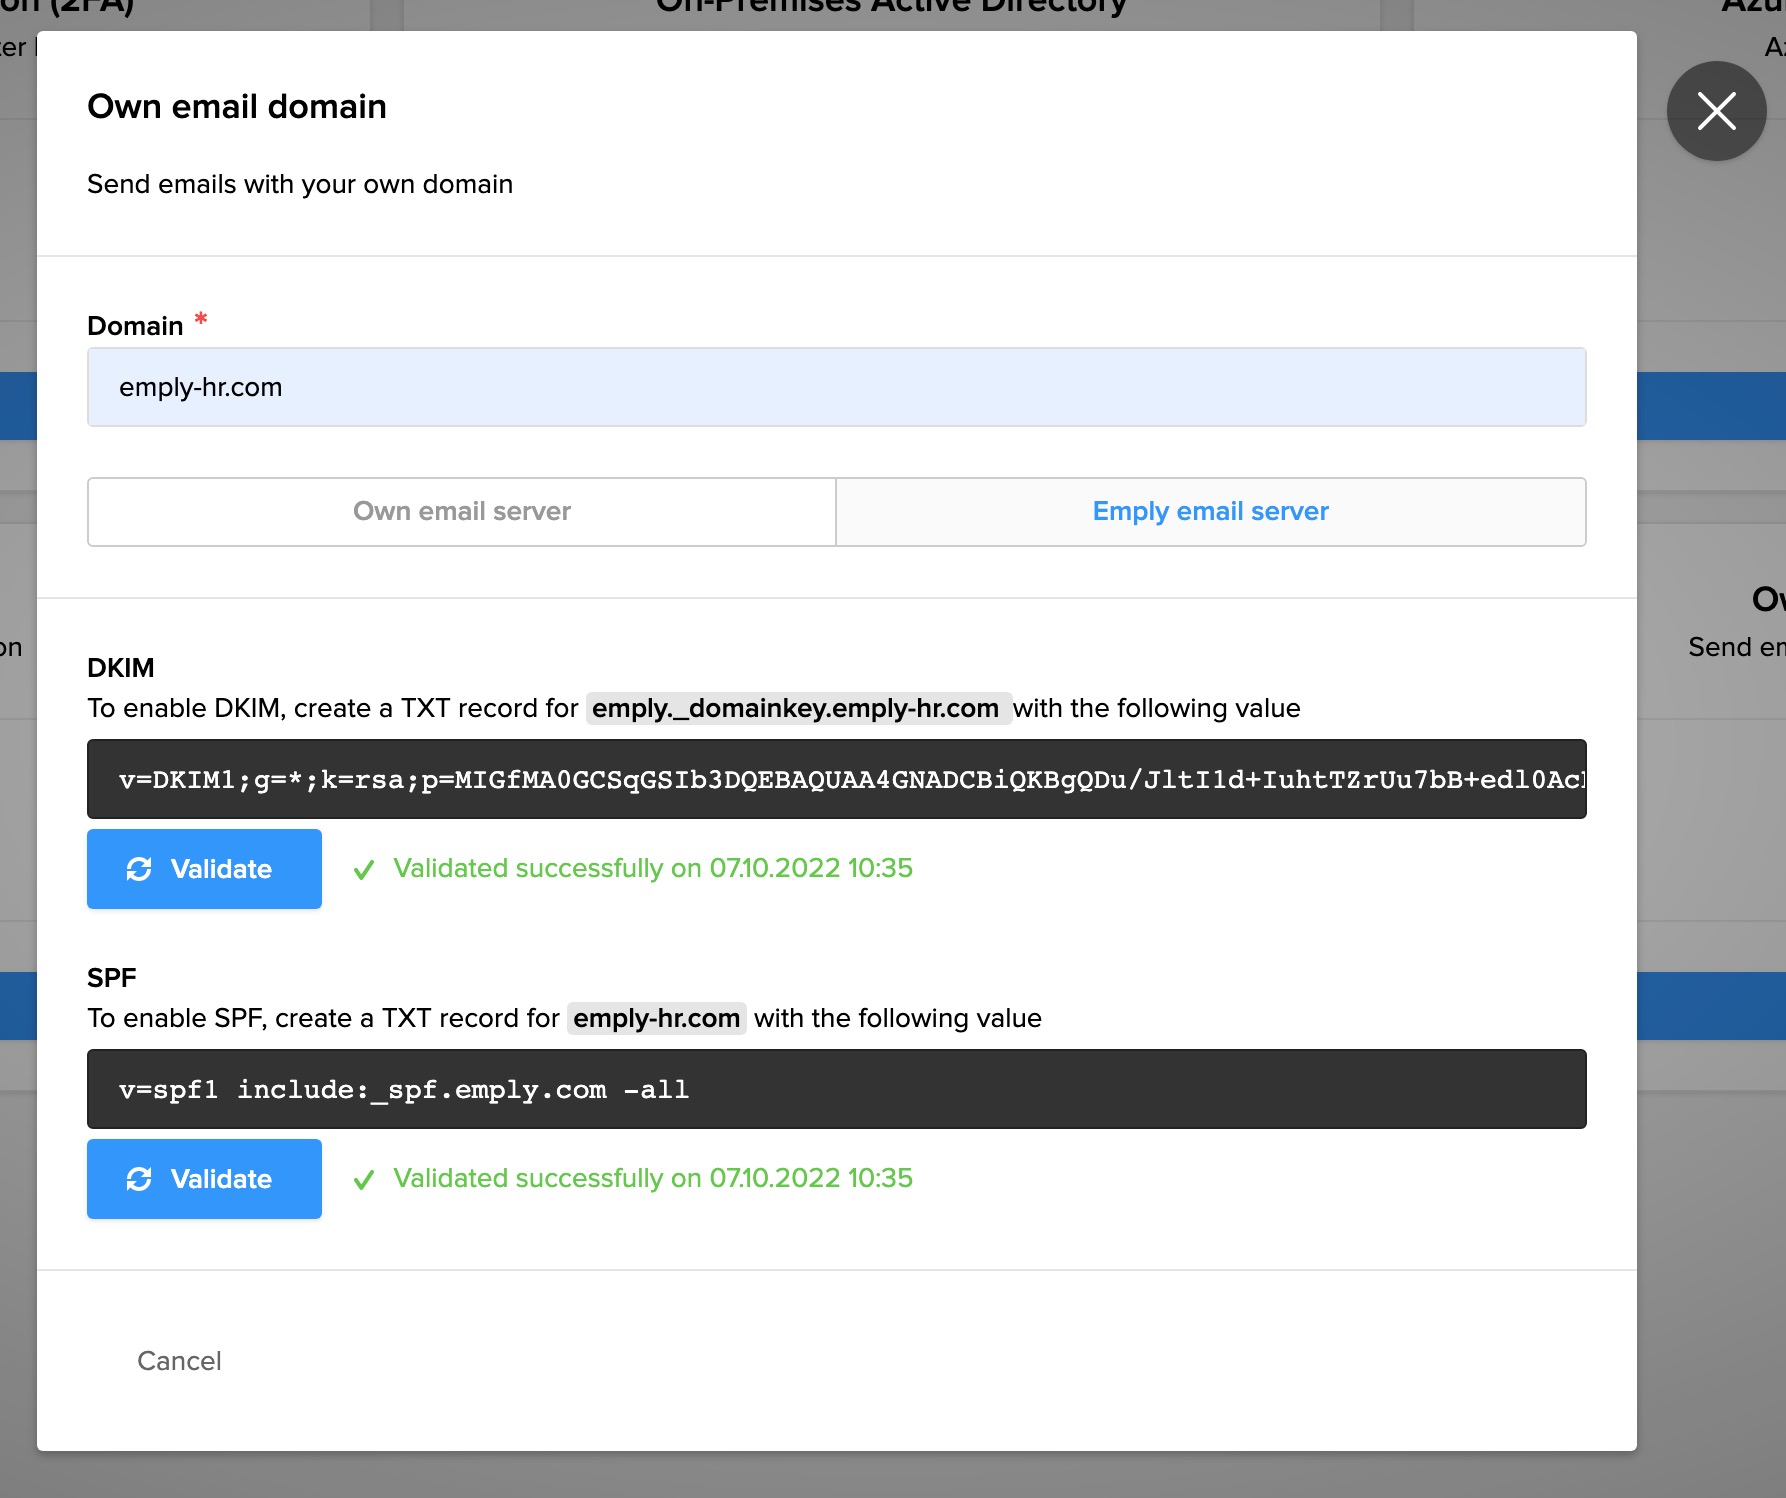Click the DKIM TXT record value box
The height and width of the screenshot is (1498, 1786).
click(836, 779)
